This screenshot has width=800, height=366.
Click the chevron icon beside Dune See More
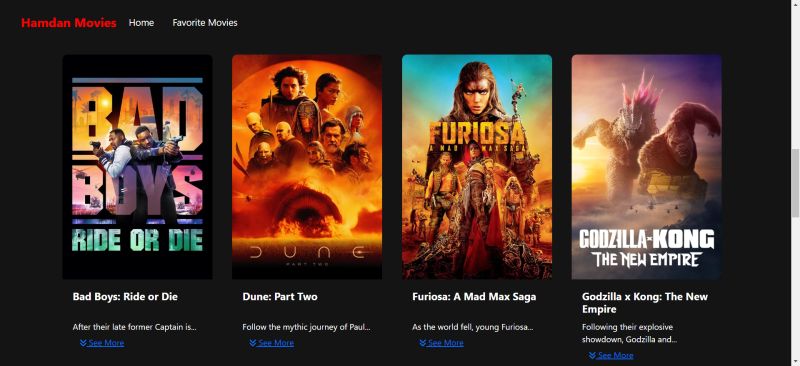point(253,343)
